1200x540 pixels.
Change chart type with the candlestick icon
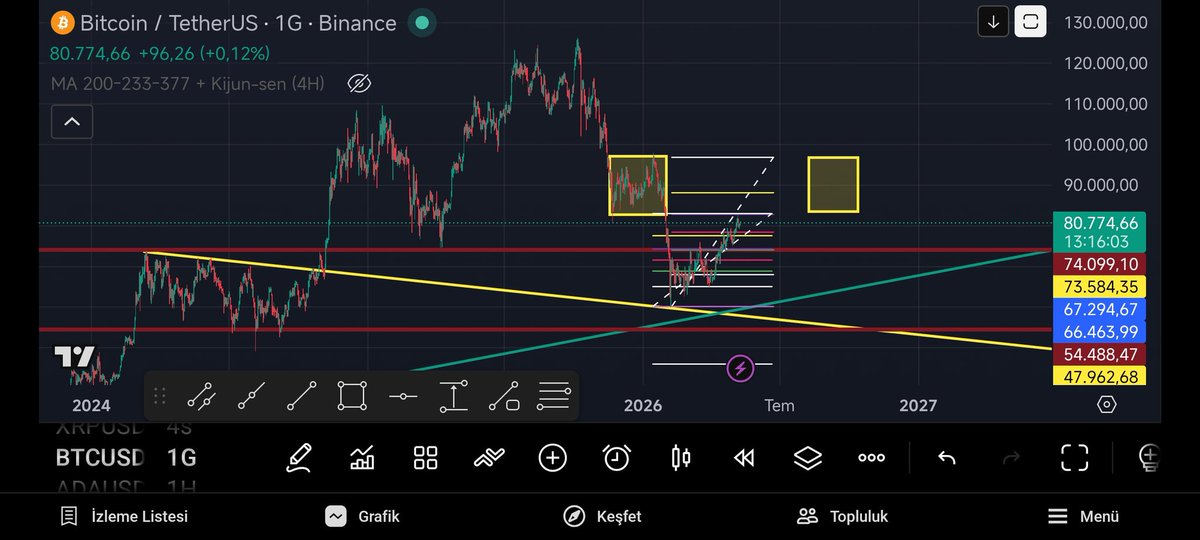681,458
